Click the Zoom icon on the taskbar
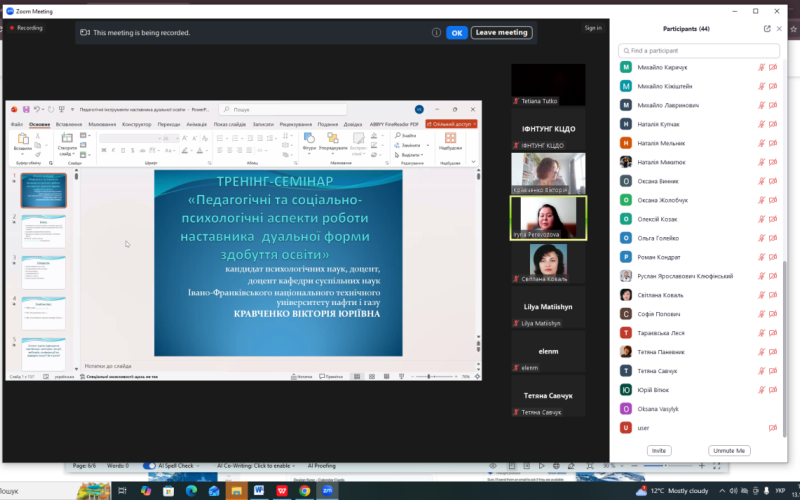The height and width of the screenshot is (500, 800). pyautogui.click(x=327, y=491)
